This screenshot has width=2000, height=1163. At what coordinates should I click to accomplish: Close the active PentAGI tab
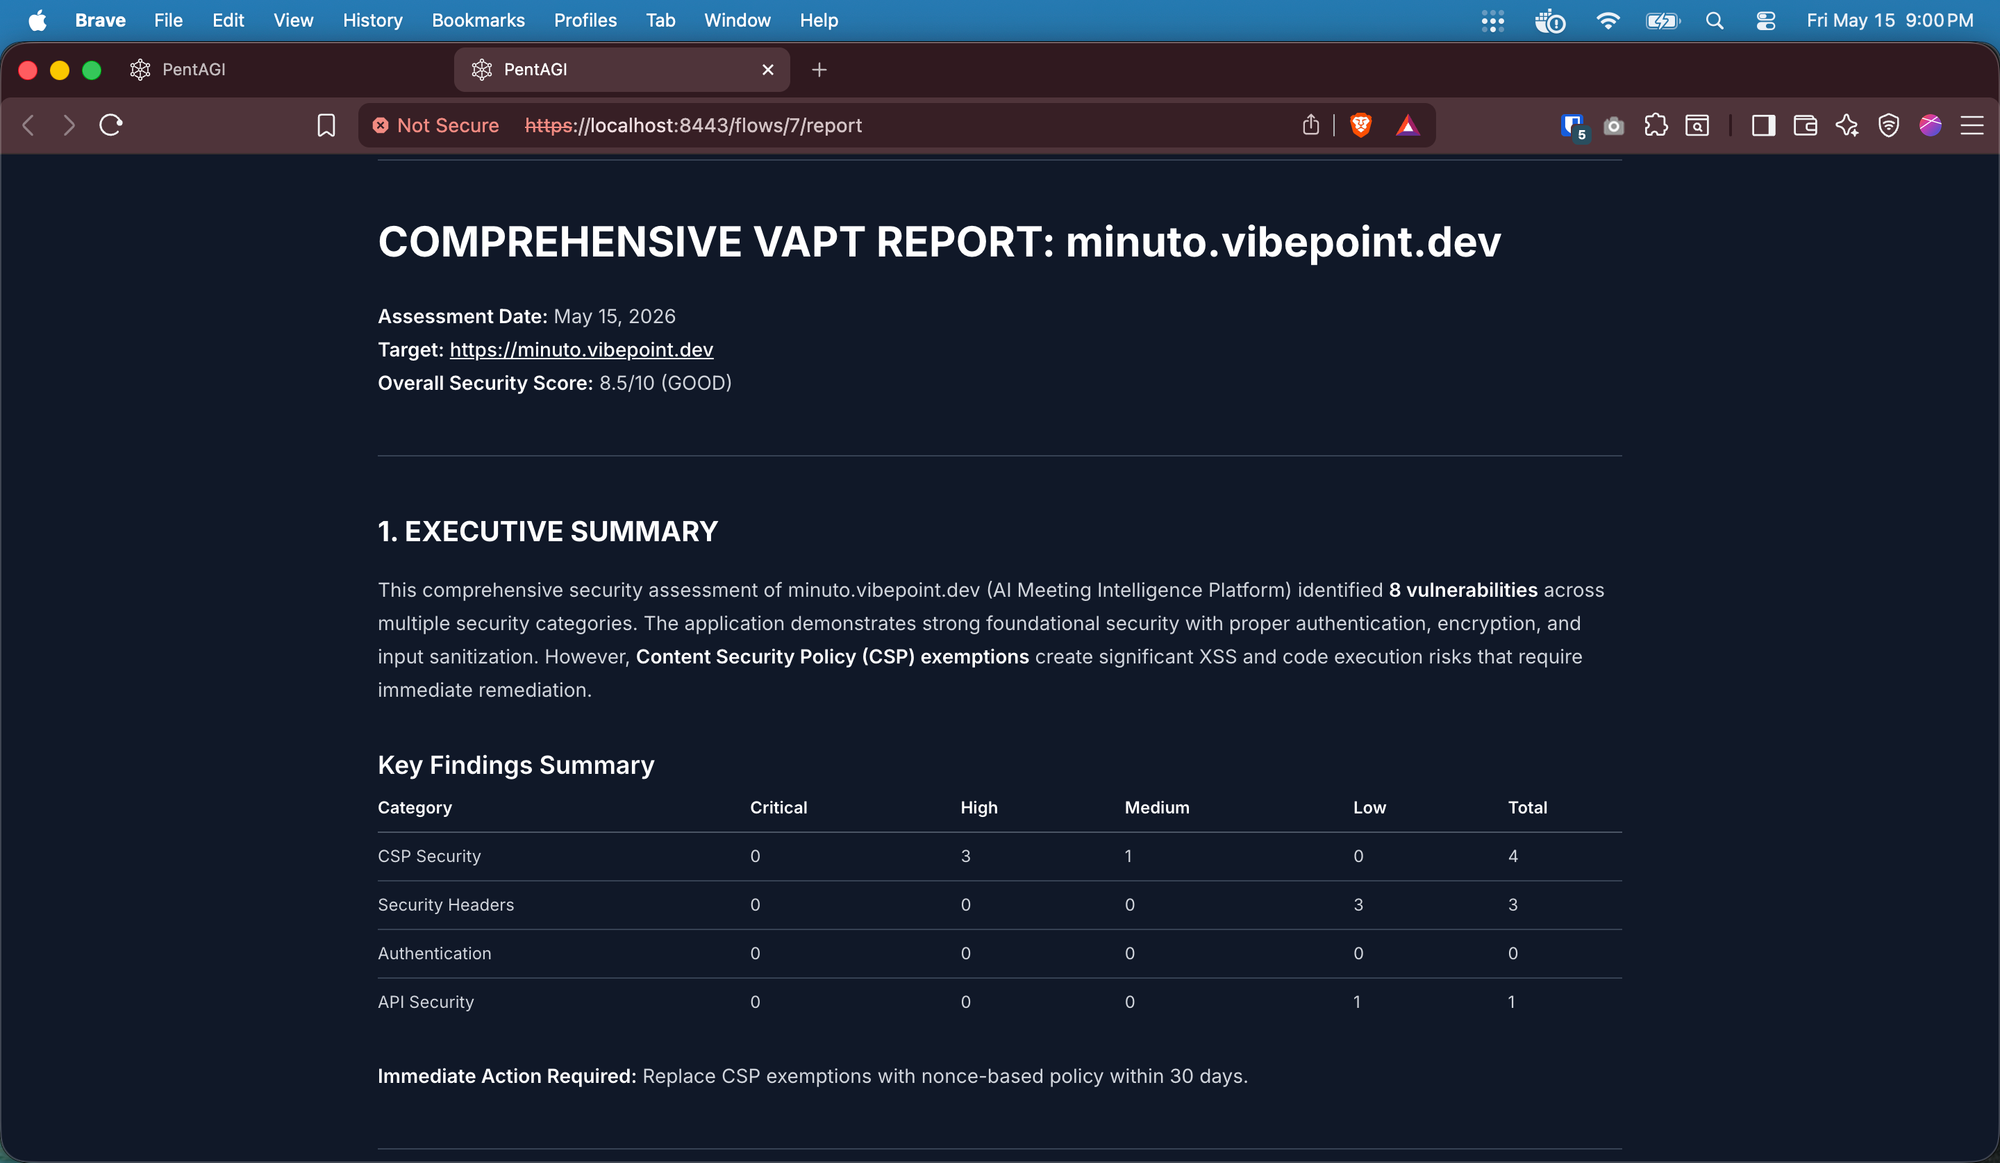[x=768, y=70]
